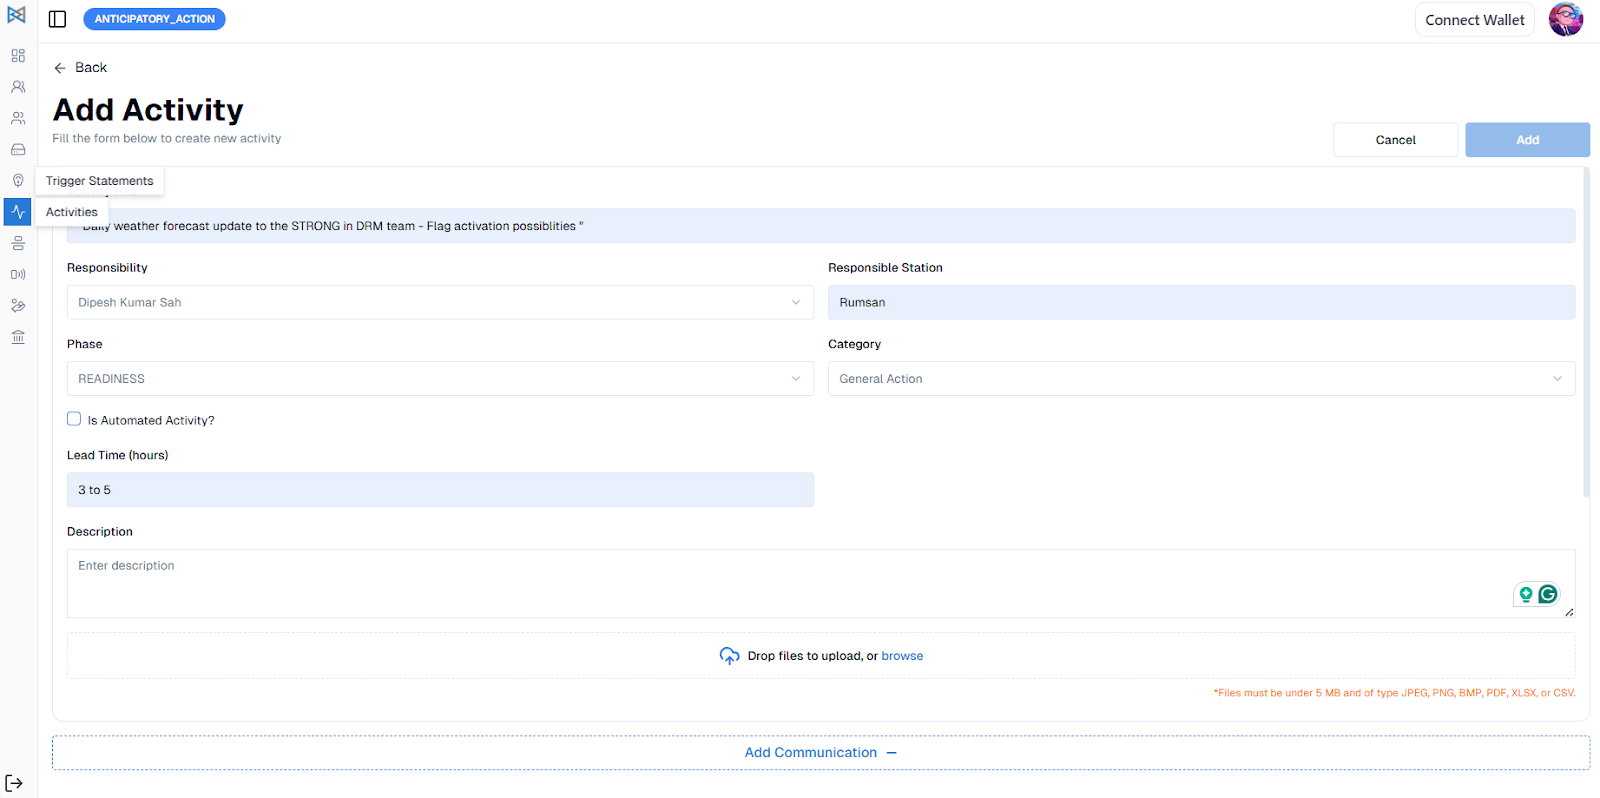Click the activity title input field
The width and height of the screenshot is (1600, 798).
821,226
